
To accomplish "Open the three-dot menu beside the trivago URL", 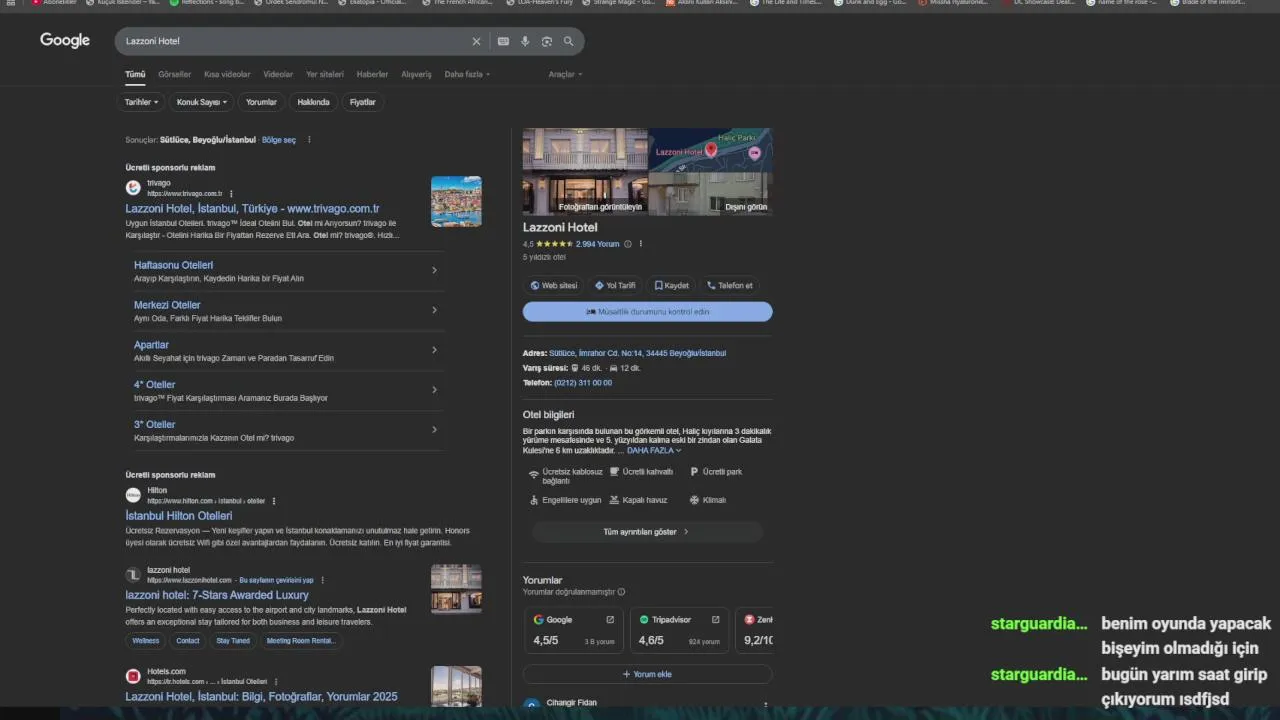I will [231, 193].
